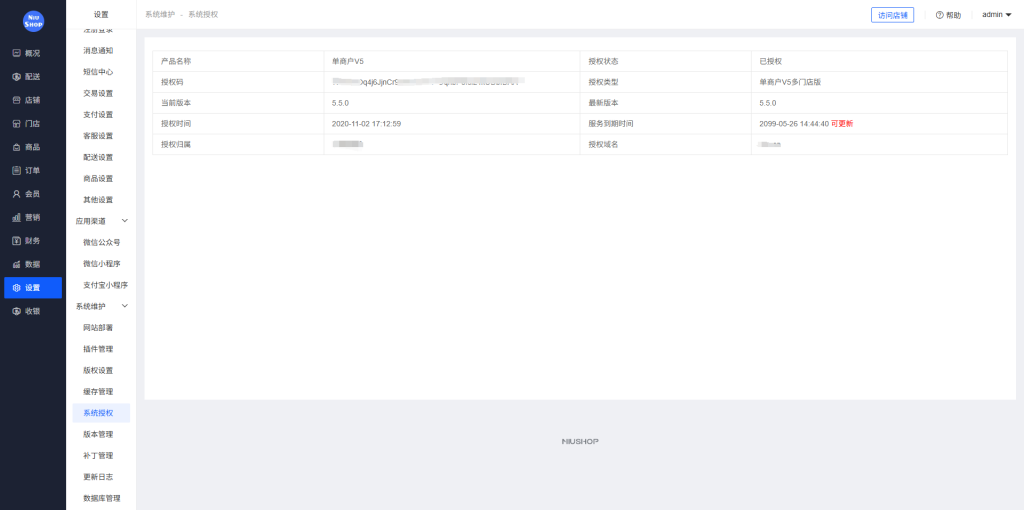Collapse the 系统维护 section
Screen dimensions: 1024x510
point(125,306)
